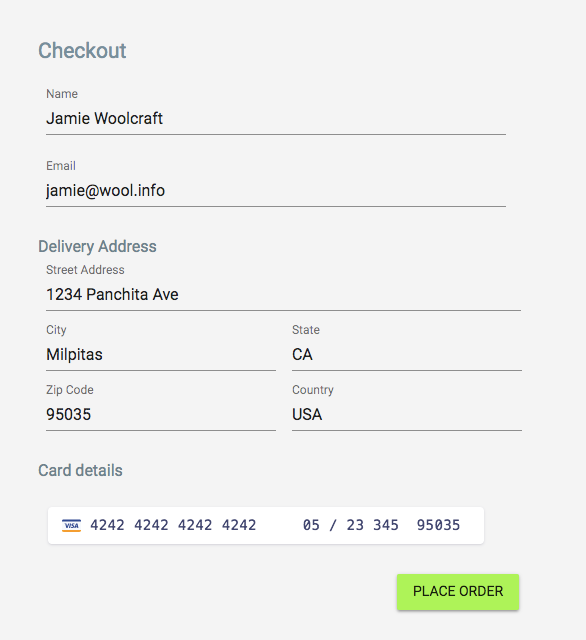Edit the Email field jamie@wool.info

coord(276,191)
